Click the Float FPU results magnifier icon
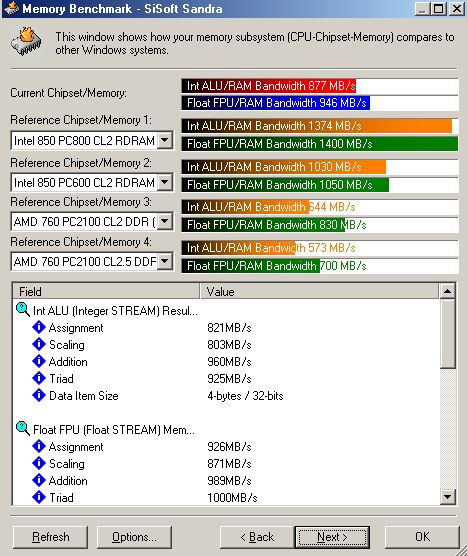This screenshot has width=468, height=556. [x=23, y=429]
